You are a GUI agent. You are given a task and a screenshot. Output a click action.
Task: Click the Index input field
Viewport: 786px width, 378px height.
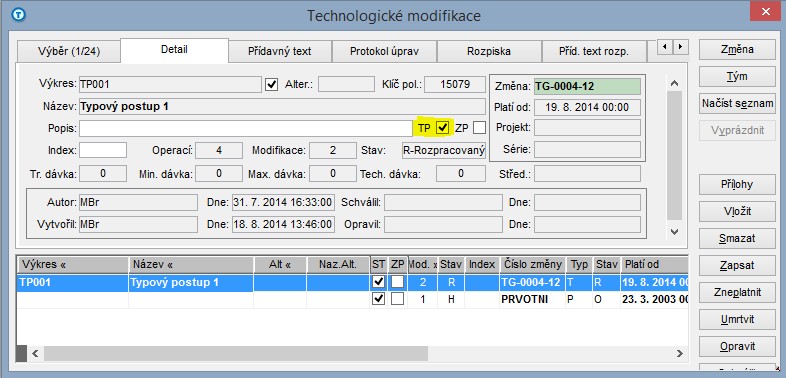pyautogui.click(x=103, y=150)
